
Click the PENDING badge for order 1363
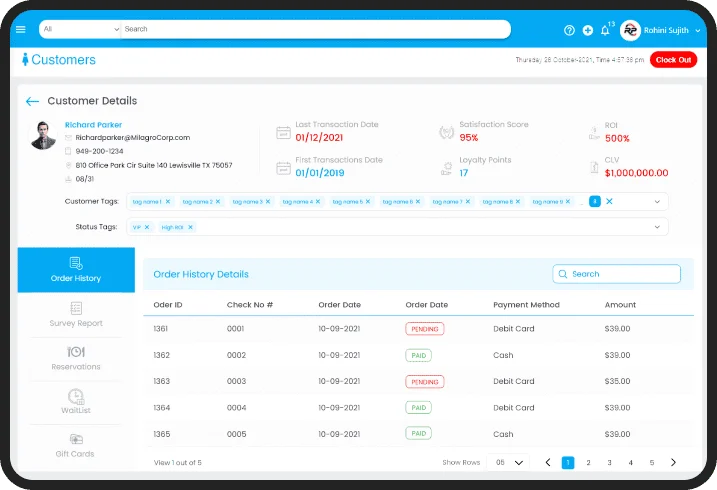click(x=425, y=381)
